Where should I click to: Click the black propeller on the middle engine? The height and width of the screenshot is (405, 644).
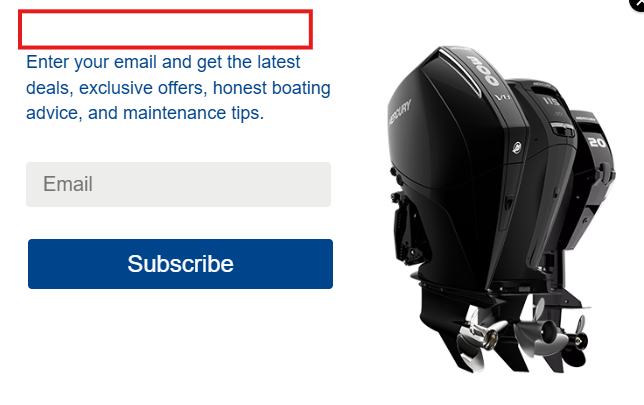[x=541, y=333]
